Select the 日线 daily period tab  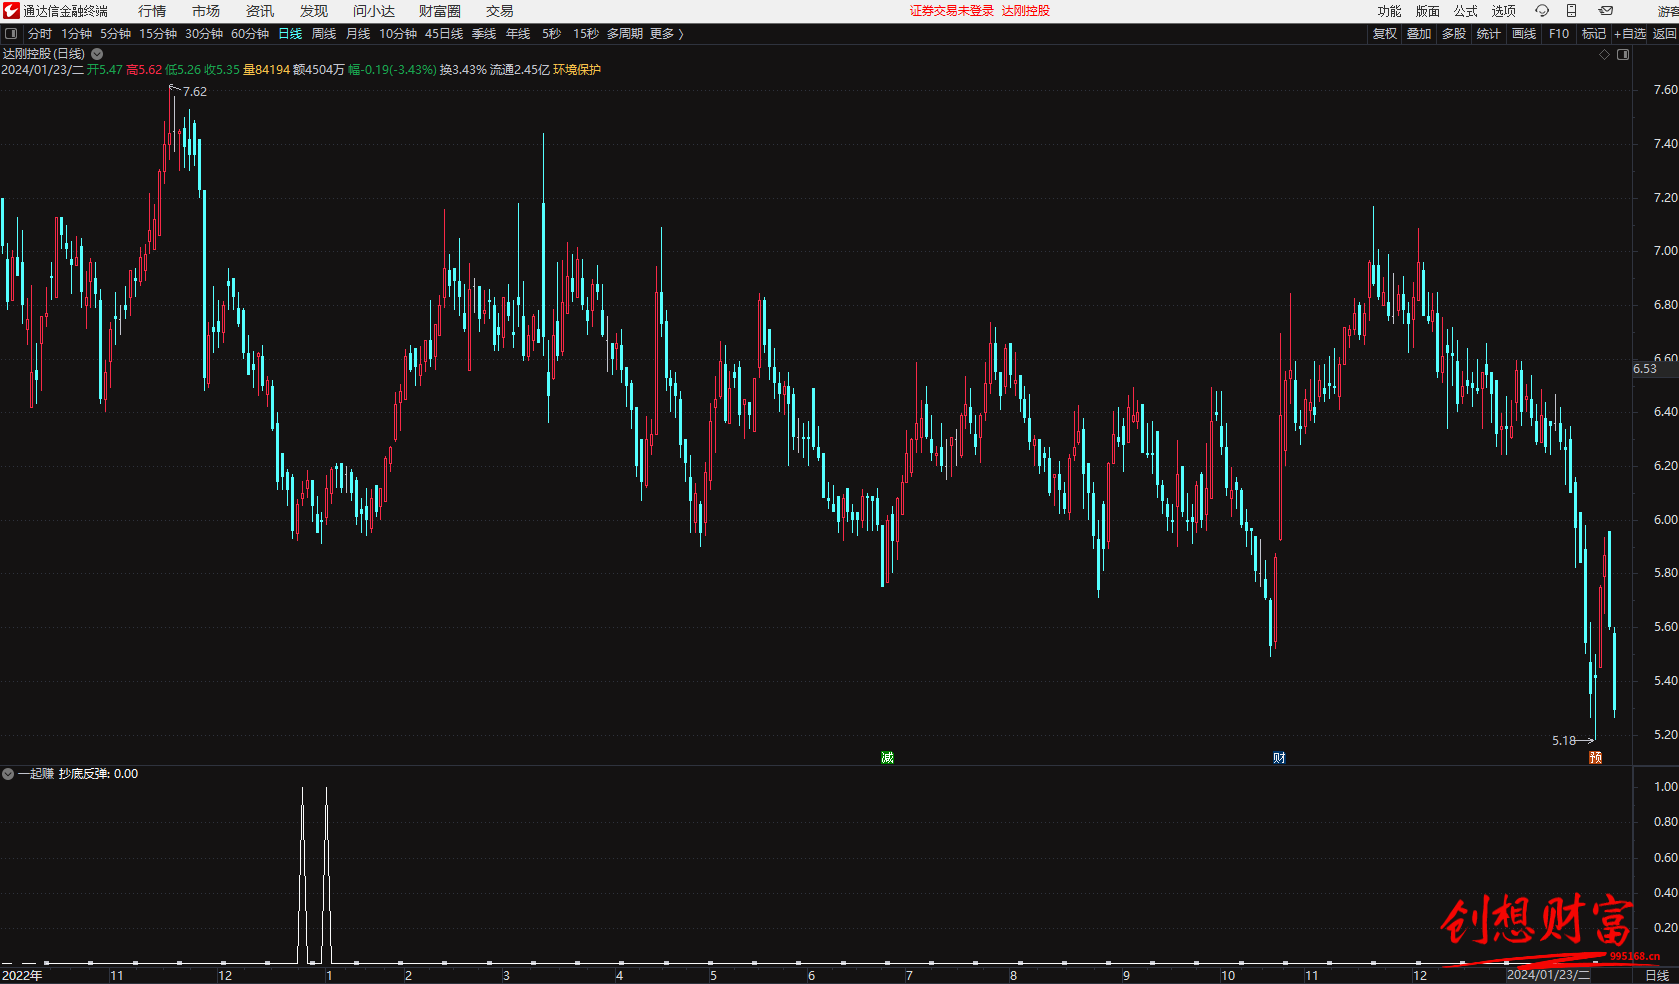click(x=290, y=34)
